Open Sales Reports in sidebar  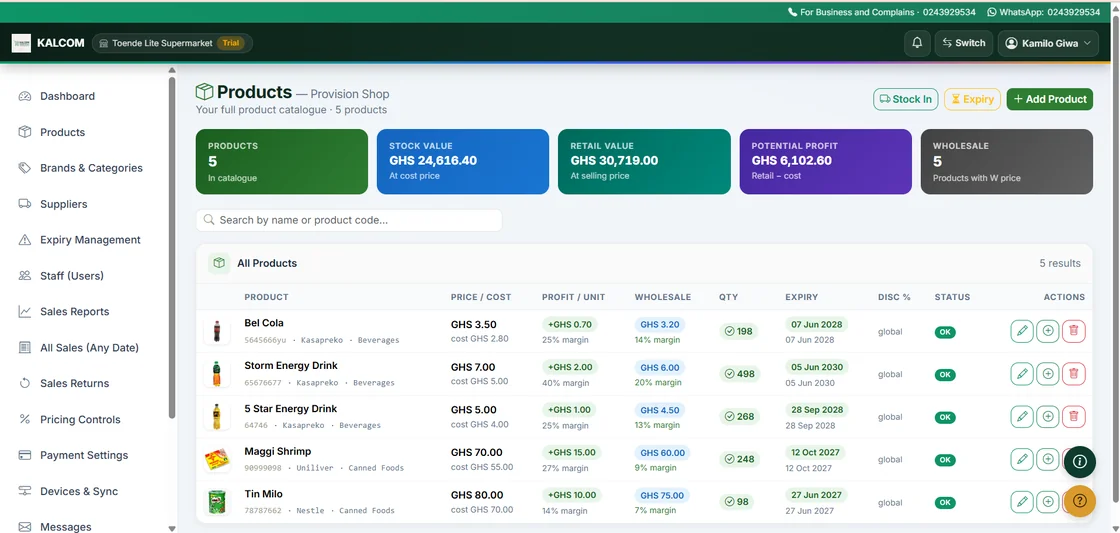[74, 312]
